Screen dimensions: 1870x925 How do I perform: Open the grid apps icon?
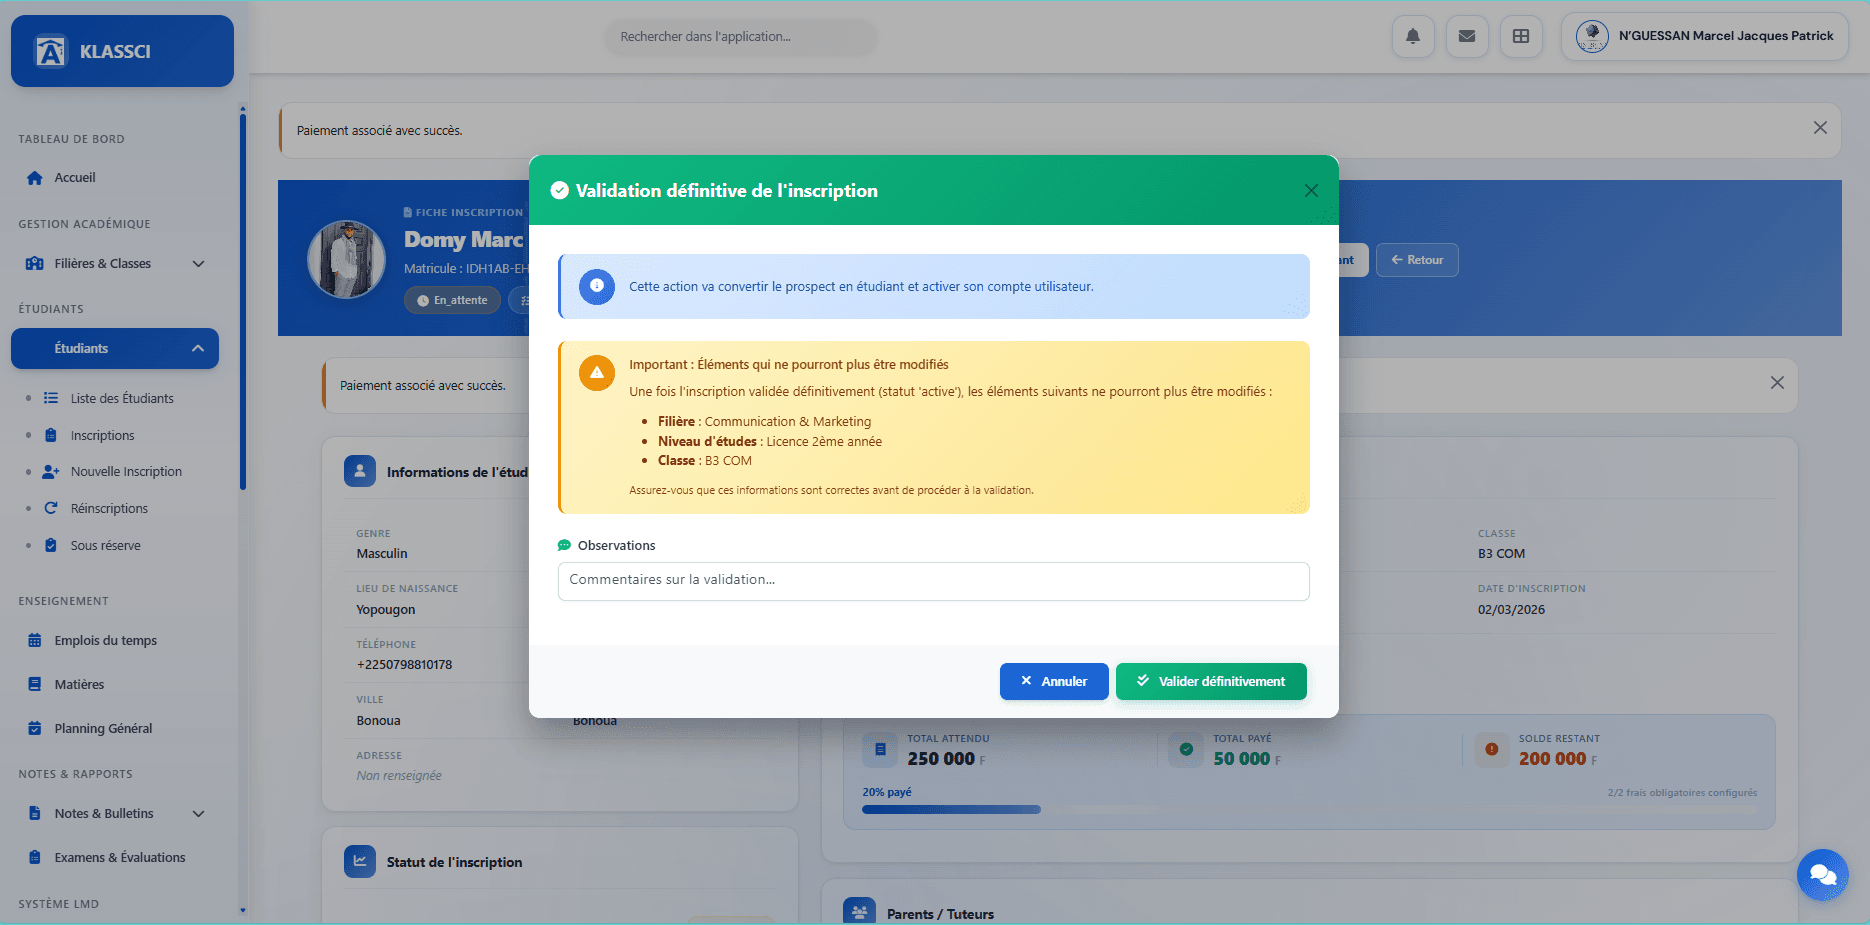pyautogui.click(x=1521, y=37)
